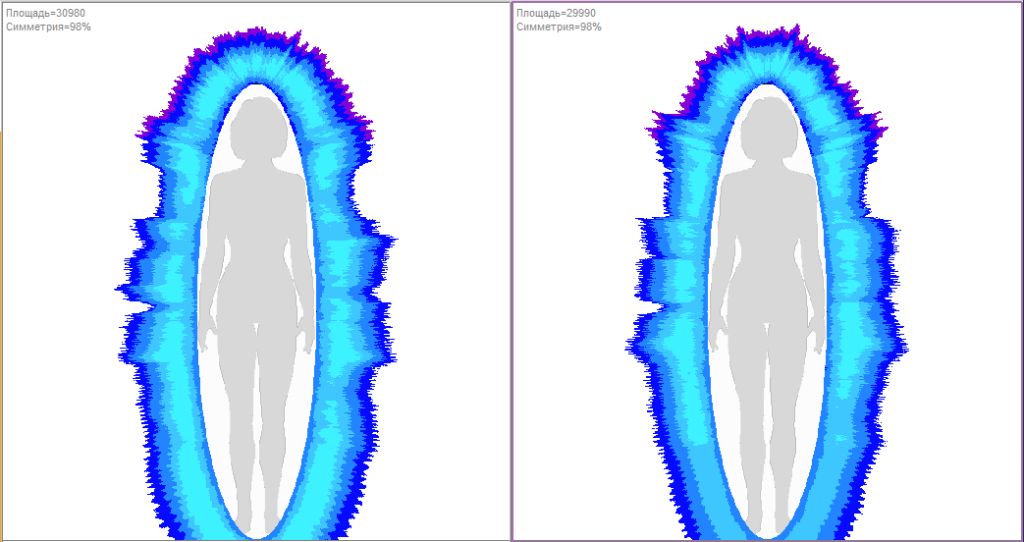Click the blue oval outline above the left figure's head

[x=259, y=86]
